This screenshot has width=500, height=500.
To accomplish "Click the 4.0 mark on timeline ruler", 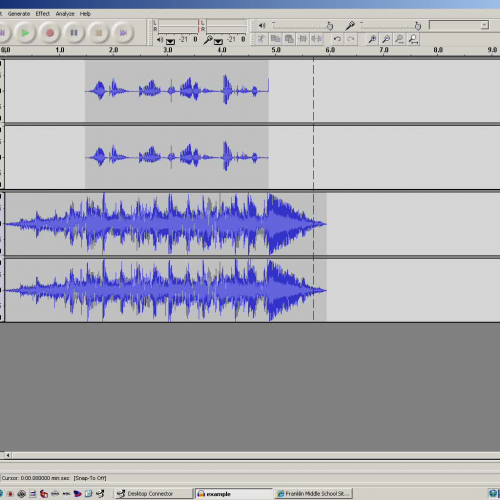I will pos(222,50).
